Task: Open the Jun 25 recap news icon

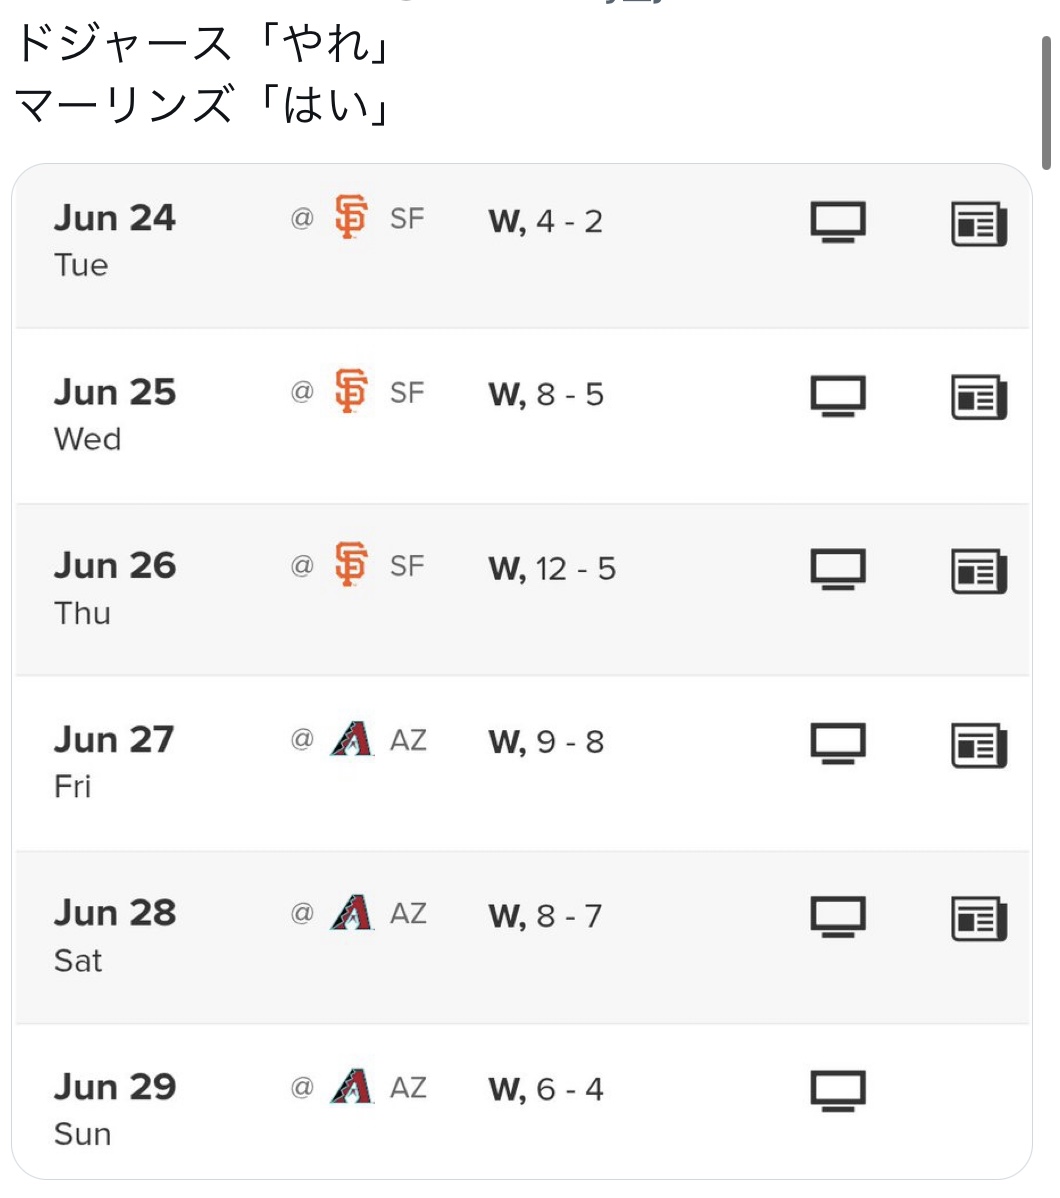Action: 979,397
